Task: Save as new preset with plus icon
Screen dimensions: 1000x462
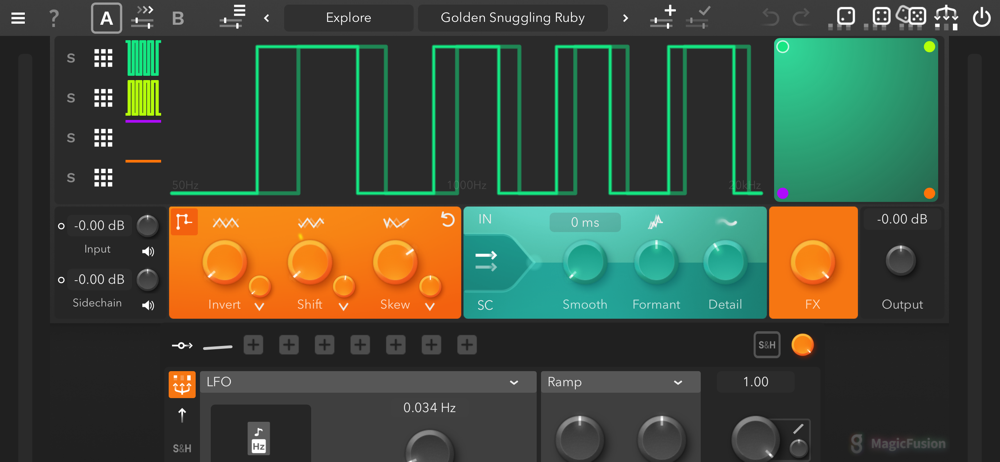Action: click(x=663, y=16)
